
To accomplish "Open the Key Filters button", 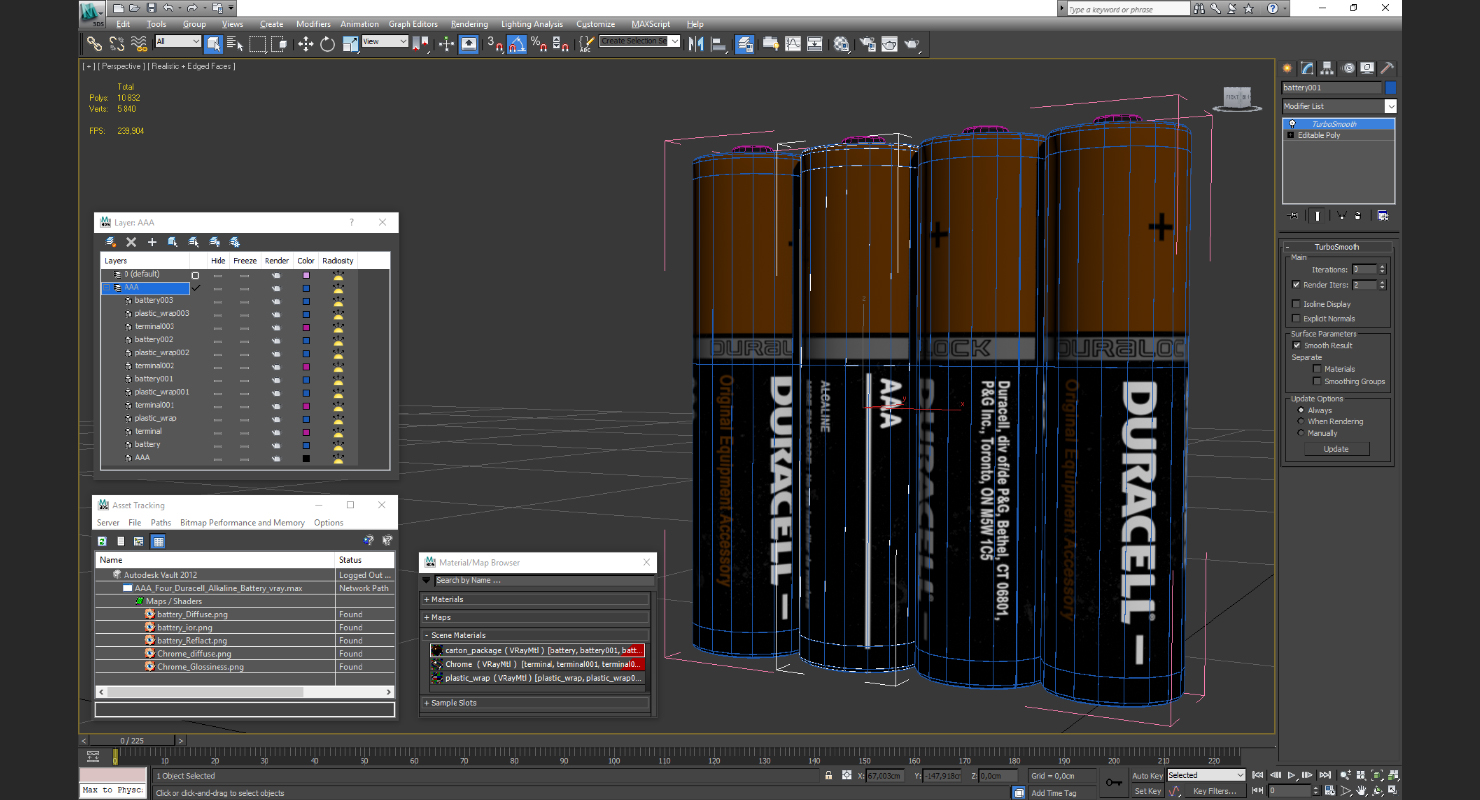I will [x=1214, y=791].
